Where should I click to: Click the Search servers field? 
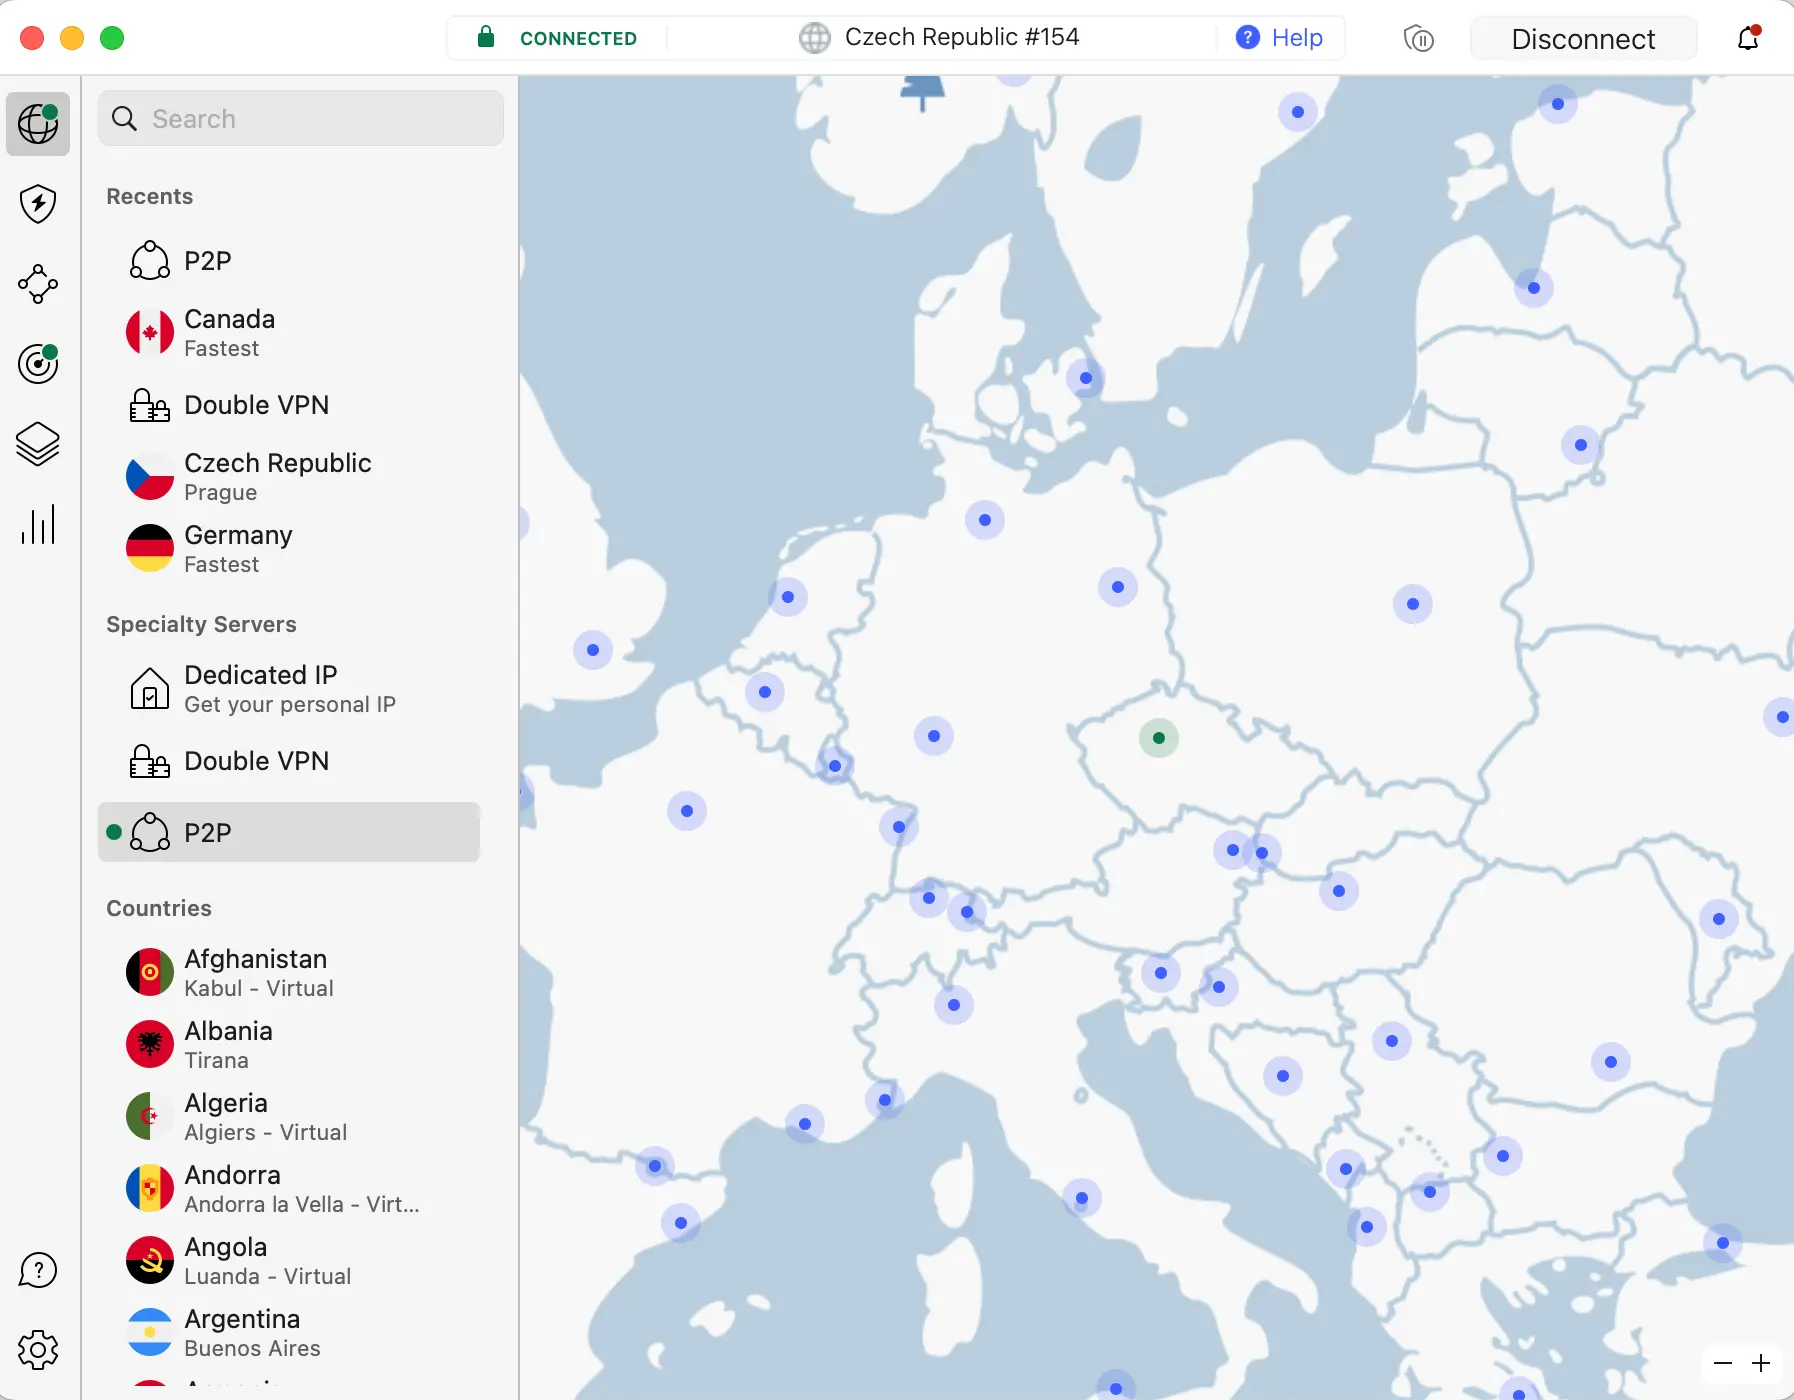[x=301, y=119]
